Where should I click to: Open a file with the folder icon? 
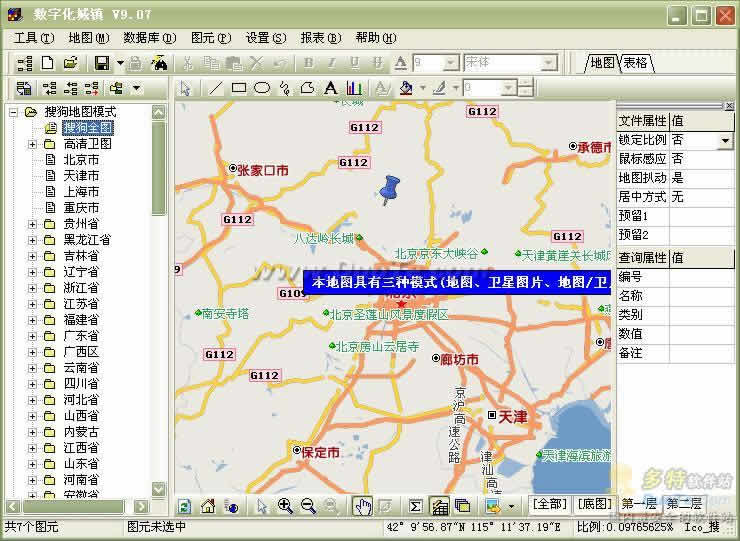tap(71, 63)
